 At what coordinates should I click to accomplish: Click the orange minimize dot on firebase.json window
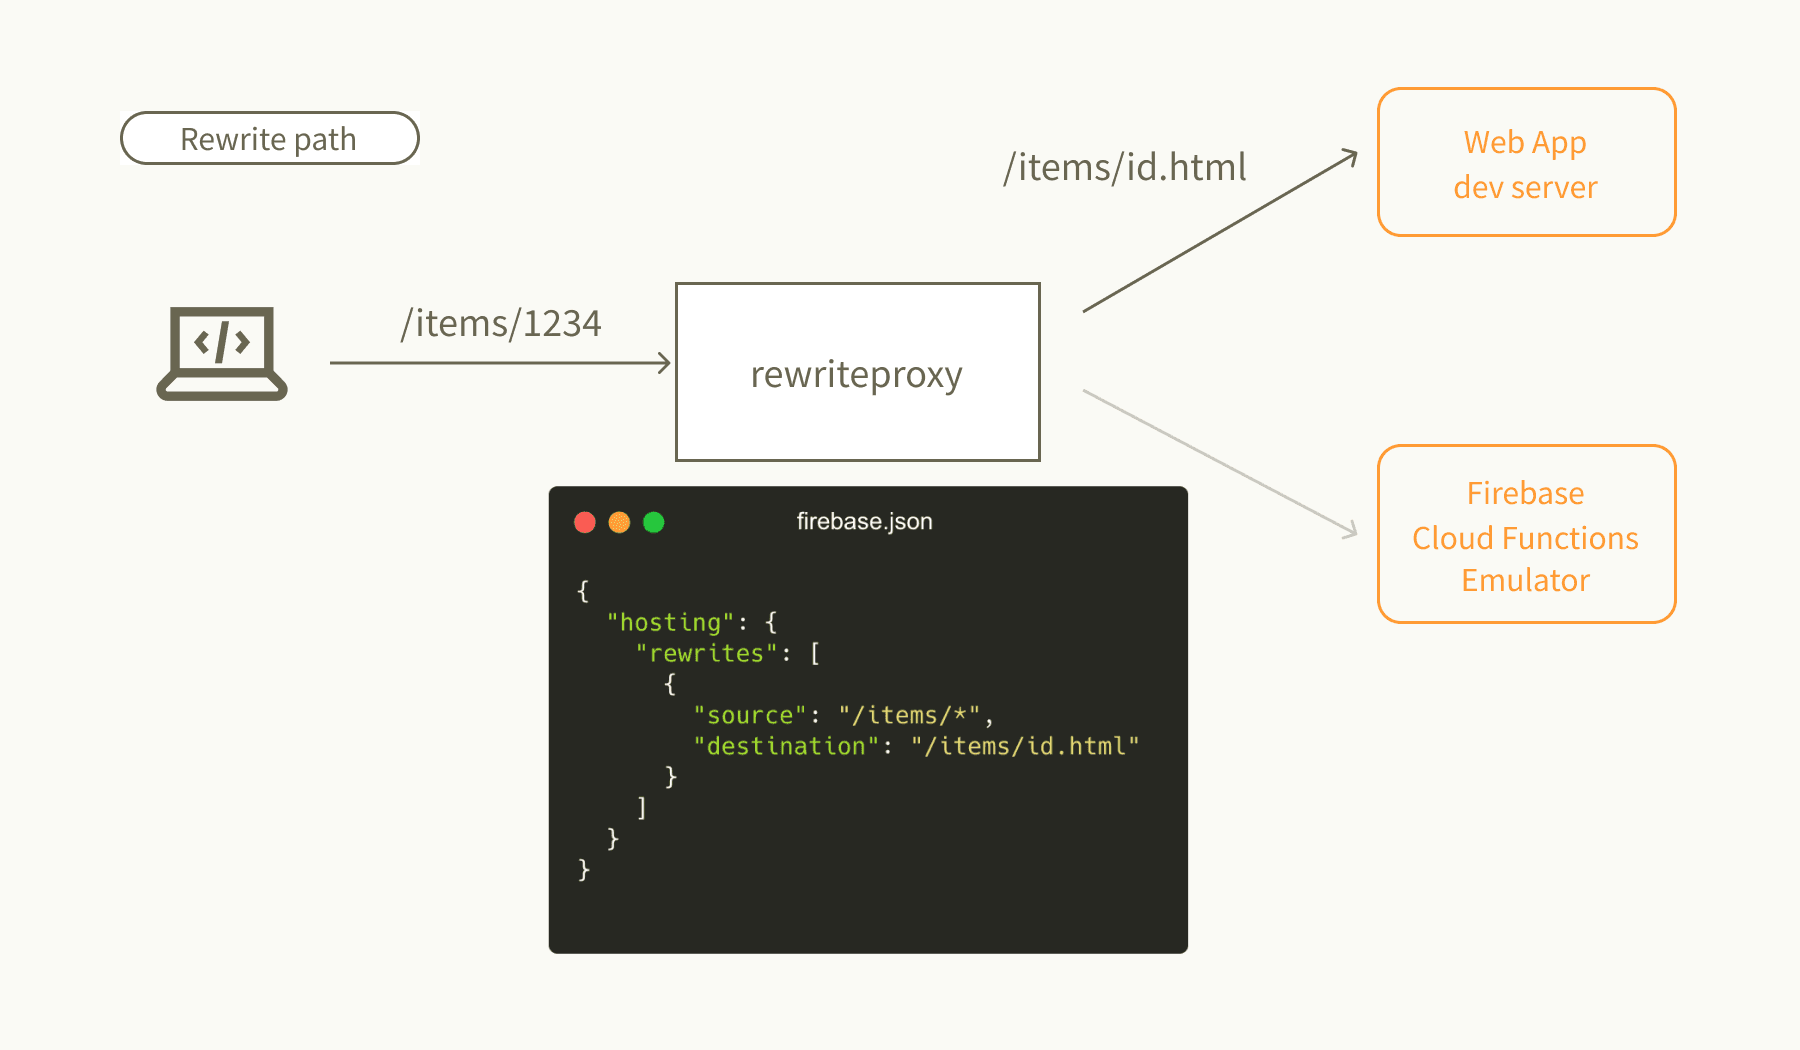[619, 522]
